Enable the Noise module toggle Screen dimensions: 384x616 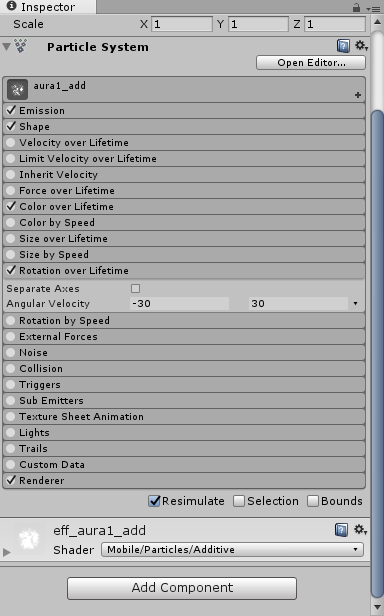[11, 353]
